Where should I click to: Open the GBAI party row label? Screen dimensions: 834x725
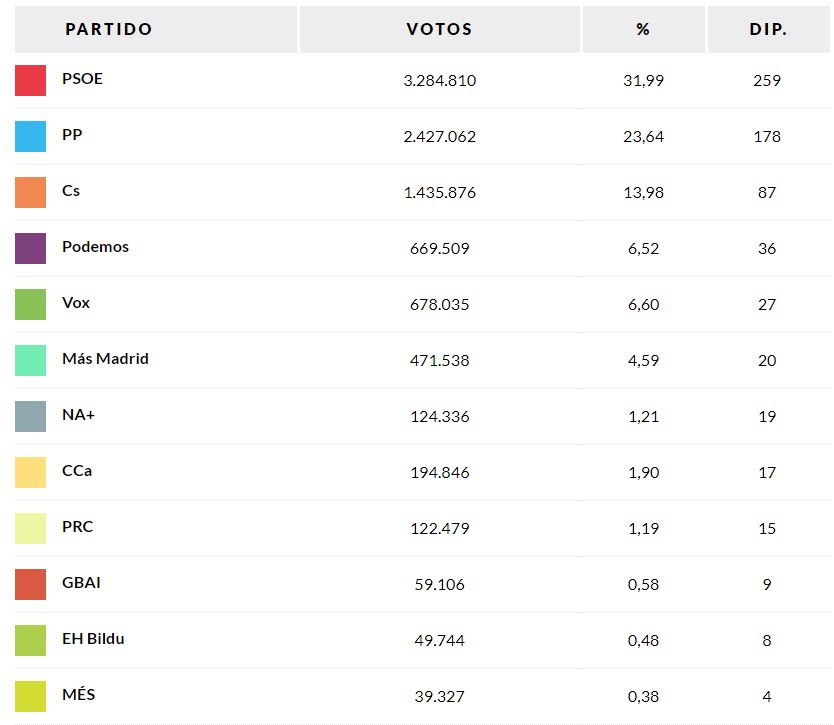(x=81, y=583)
